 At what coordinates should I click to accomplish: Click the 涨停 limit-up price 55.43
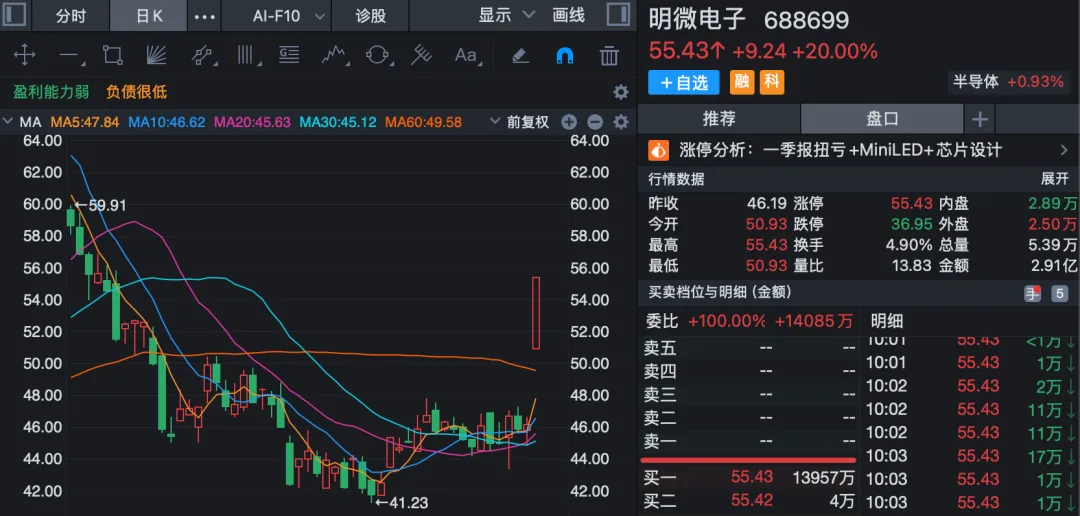click(911, 204)
